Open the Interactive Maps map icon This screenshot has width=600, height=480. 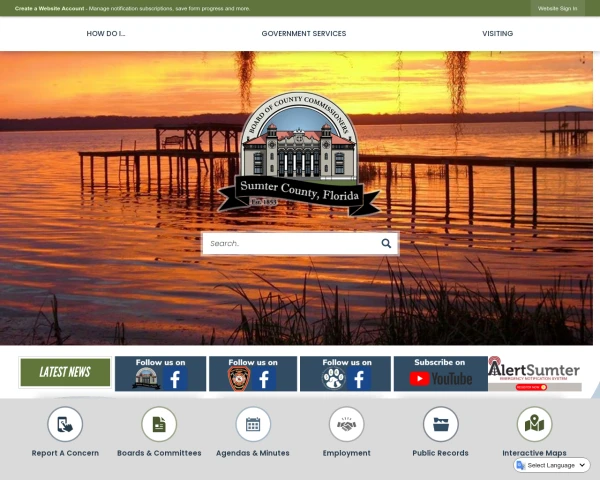coord(534,424)
